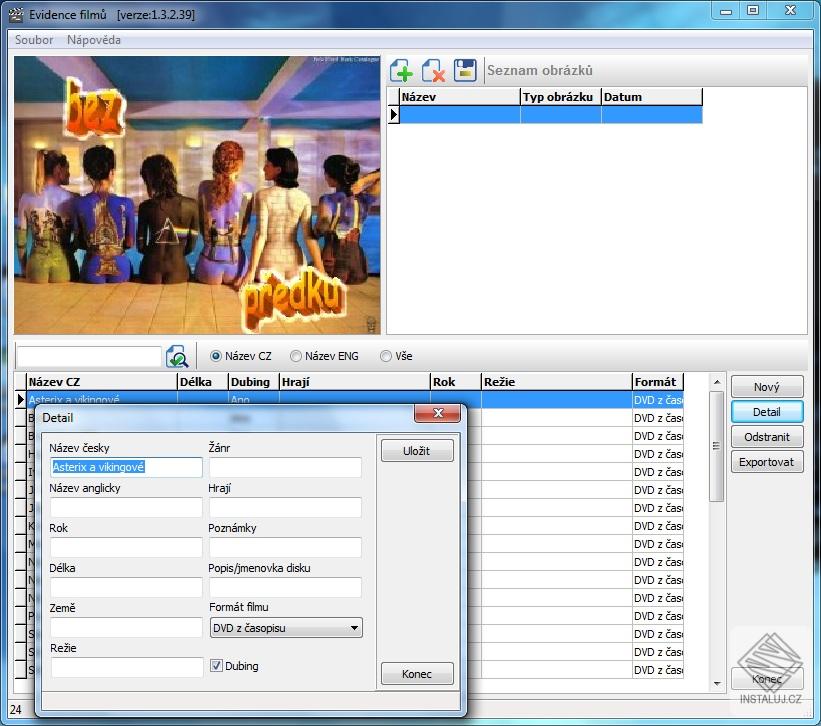Screen dimensions: 821x726
Task: Click the film search text box
Action: point(89,356)
